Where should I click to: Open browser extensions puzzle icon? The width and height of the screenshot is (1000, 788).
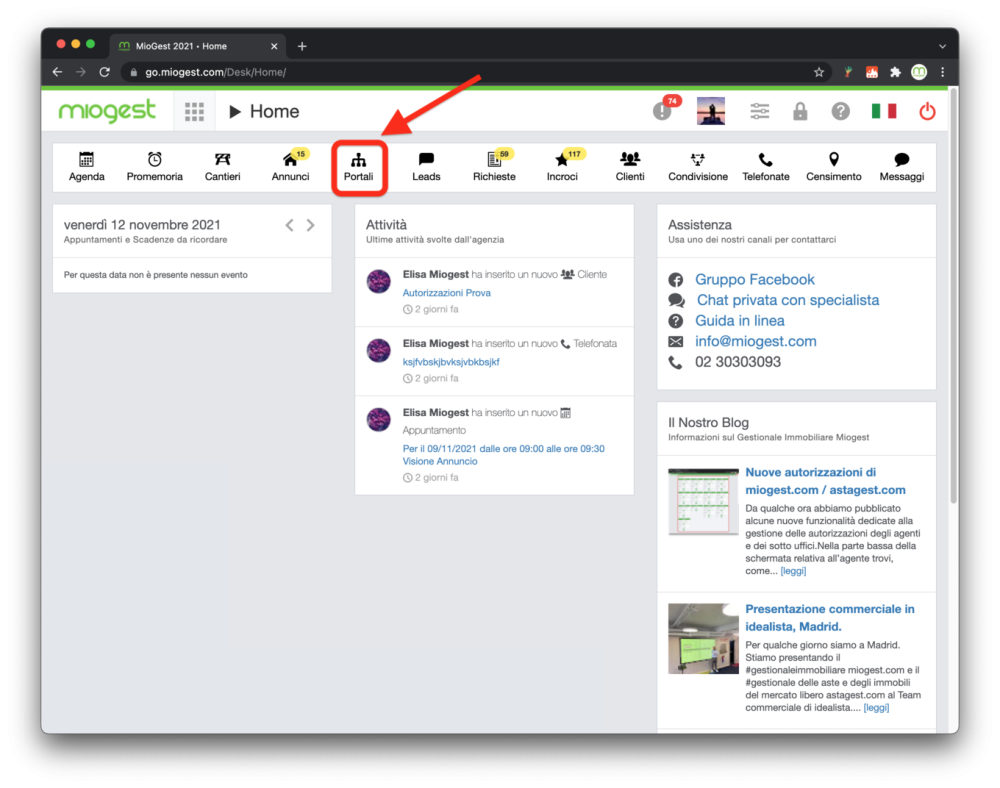tap(895, 72)
